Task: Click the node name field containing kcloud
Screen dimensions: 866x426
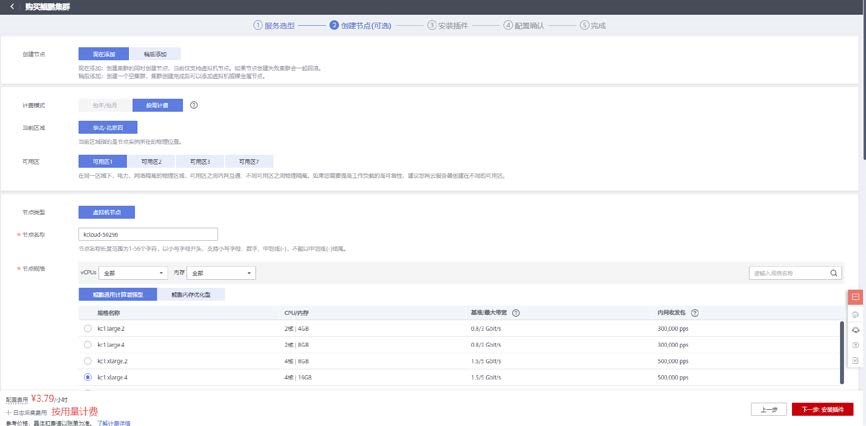Action: 148,234
